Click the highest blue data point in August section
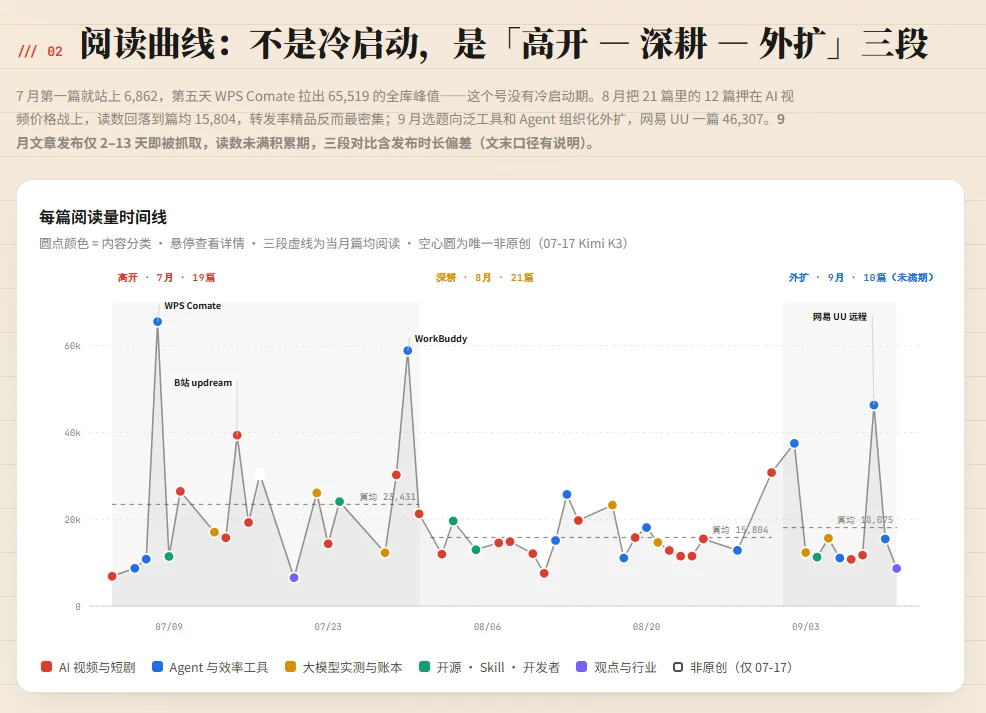The height and width of the screenshot is (713, 986). point(567,495)
